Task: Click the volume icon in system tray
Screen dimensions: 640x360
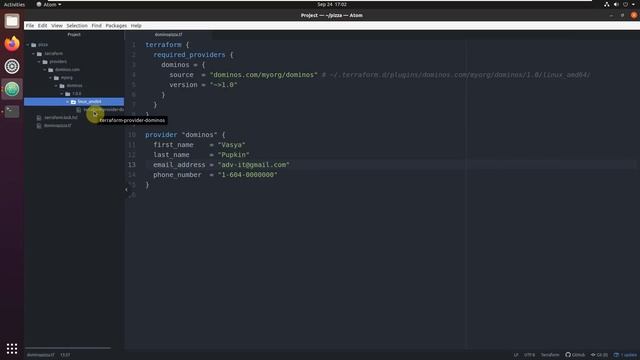Action: point(616,4)
